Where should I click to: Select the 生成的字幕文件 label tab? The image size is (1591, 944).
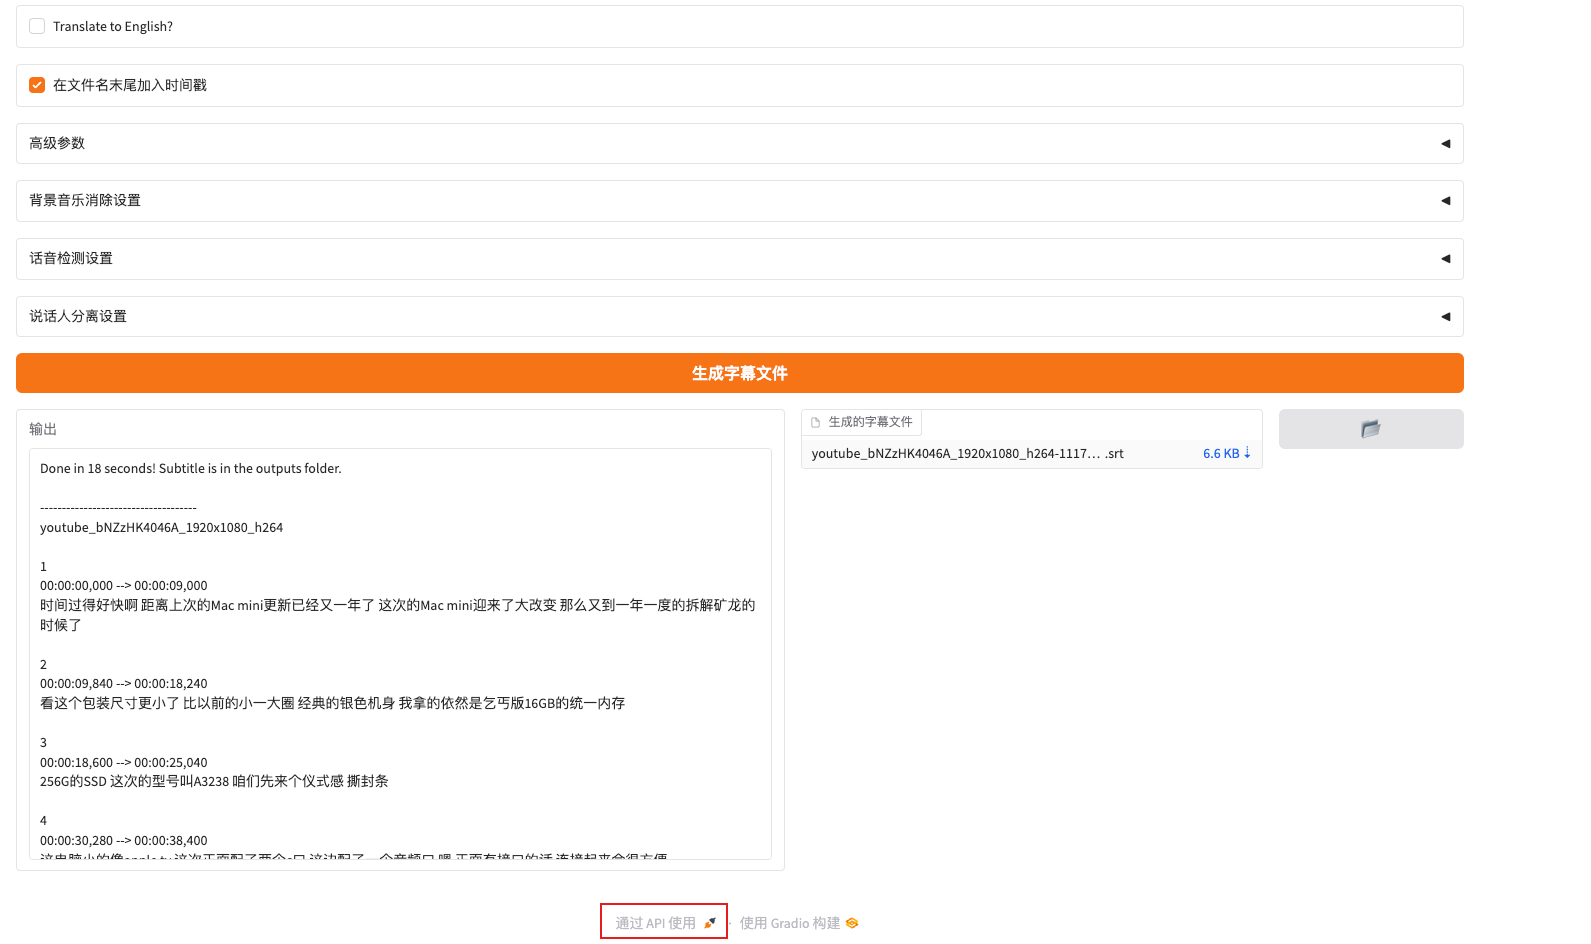pyautogui.click(x=870, y=422)
